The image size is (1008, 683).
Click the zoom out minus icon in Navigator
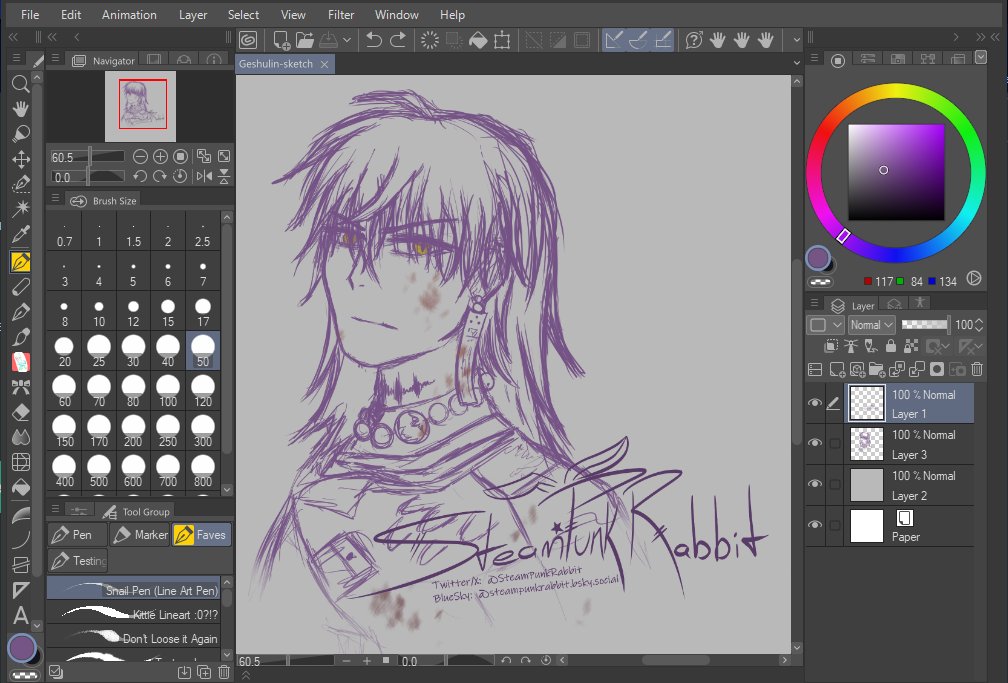click(140, 156)
